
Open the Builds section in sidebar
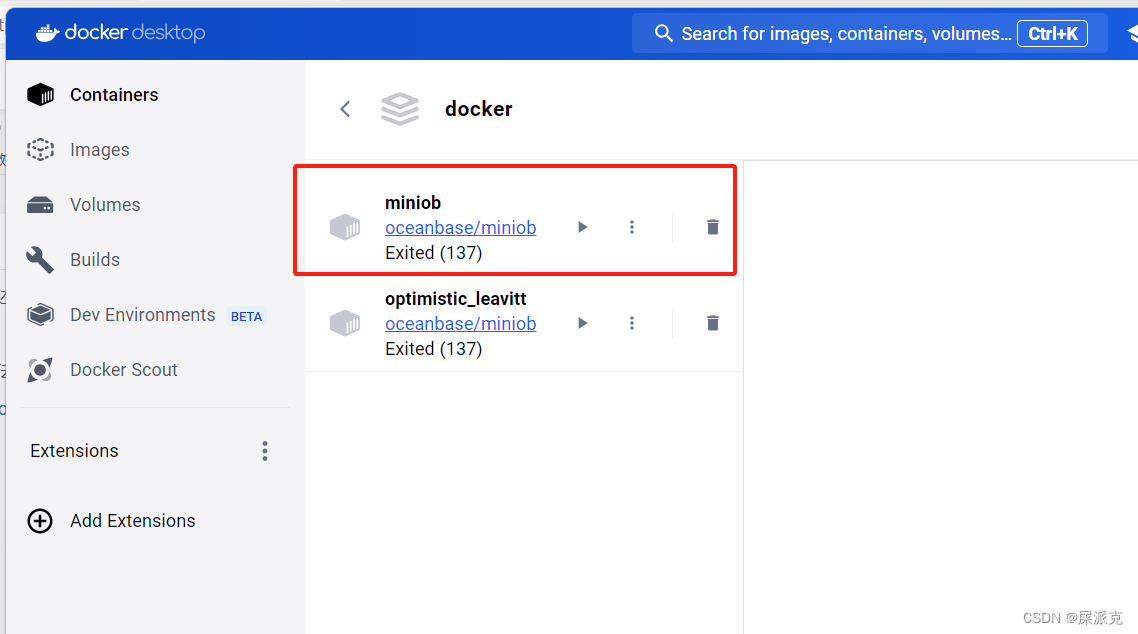tap(95, 260)
